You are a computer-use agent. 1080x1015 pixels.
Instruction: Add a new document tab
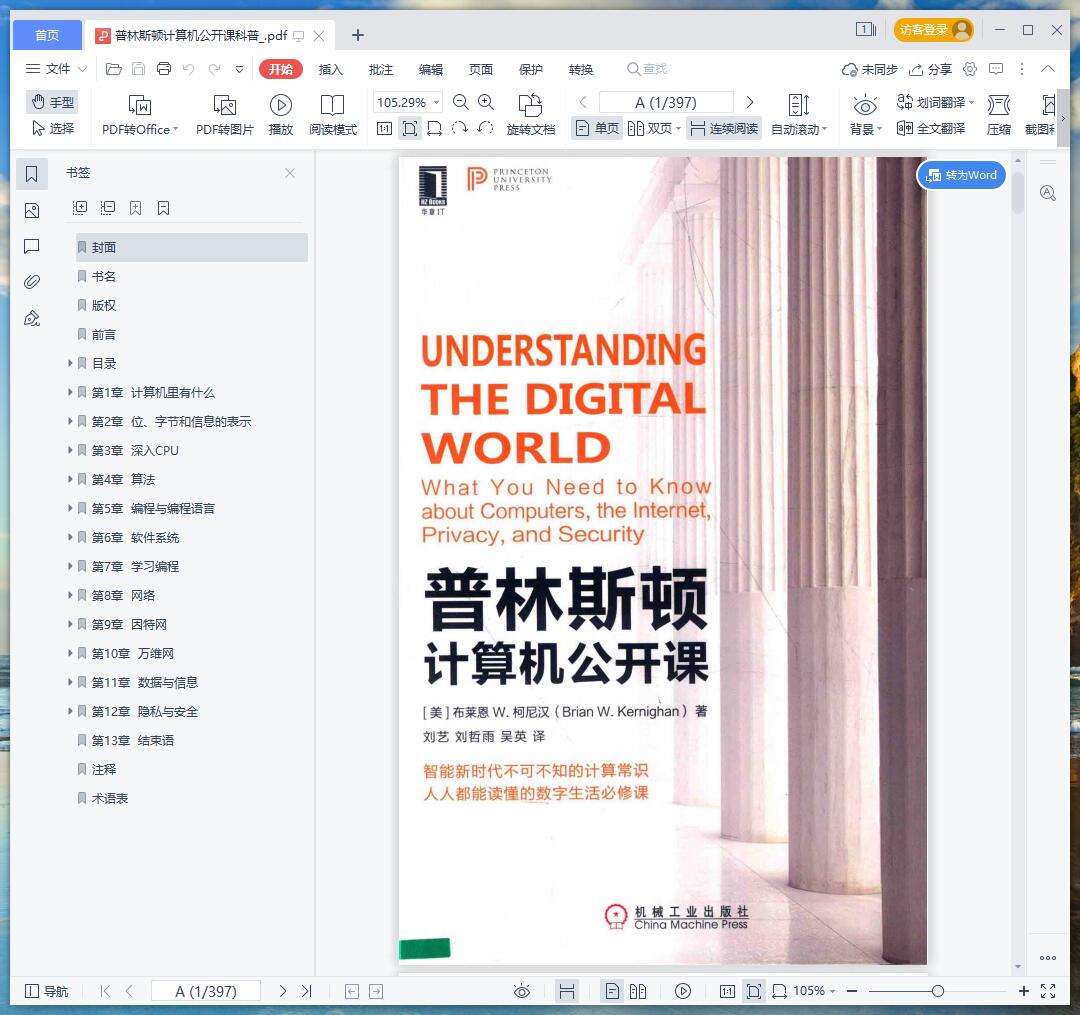click(x=357, y=35)
